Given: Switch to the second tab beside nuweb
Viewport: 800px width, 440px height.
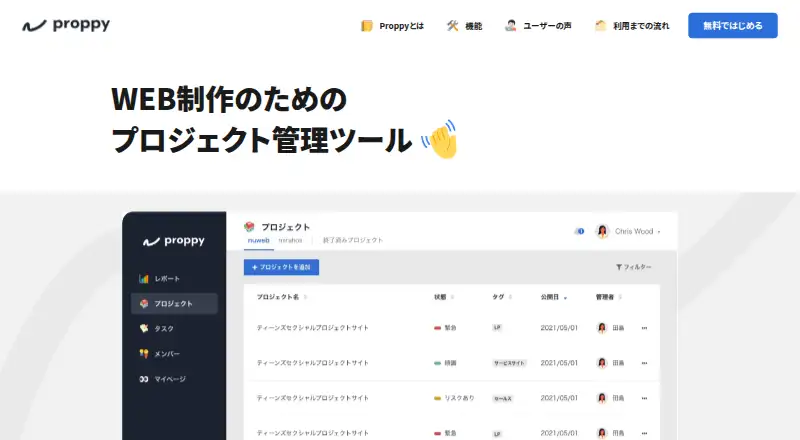Looking at the screenshot, I should 290,240.
